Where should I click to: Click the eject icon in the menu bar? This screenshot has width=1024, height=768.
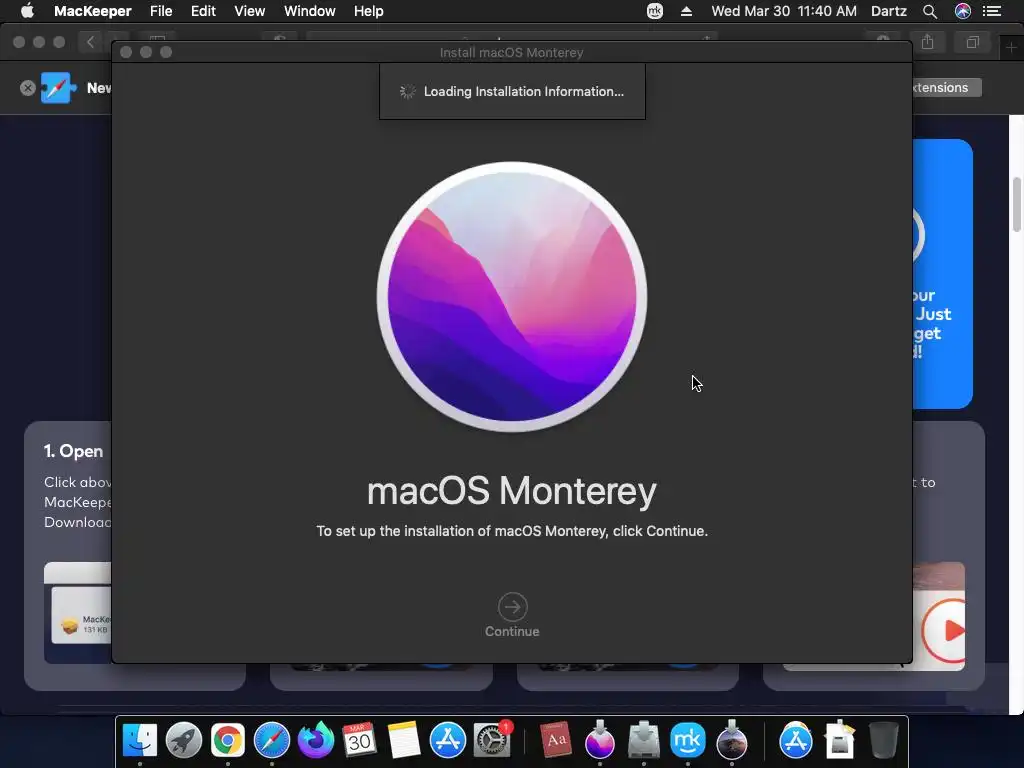(686, 11)
